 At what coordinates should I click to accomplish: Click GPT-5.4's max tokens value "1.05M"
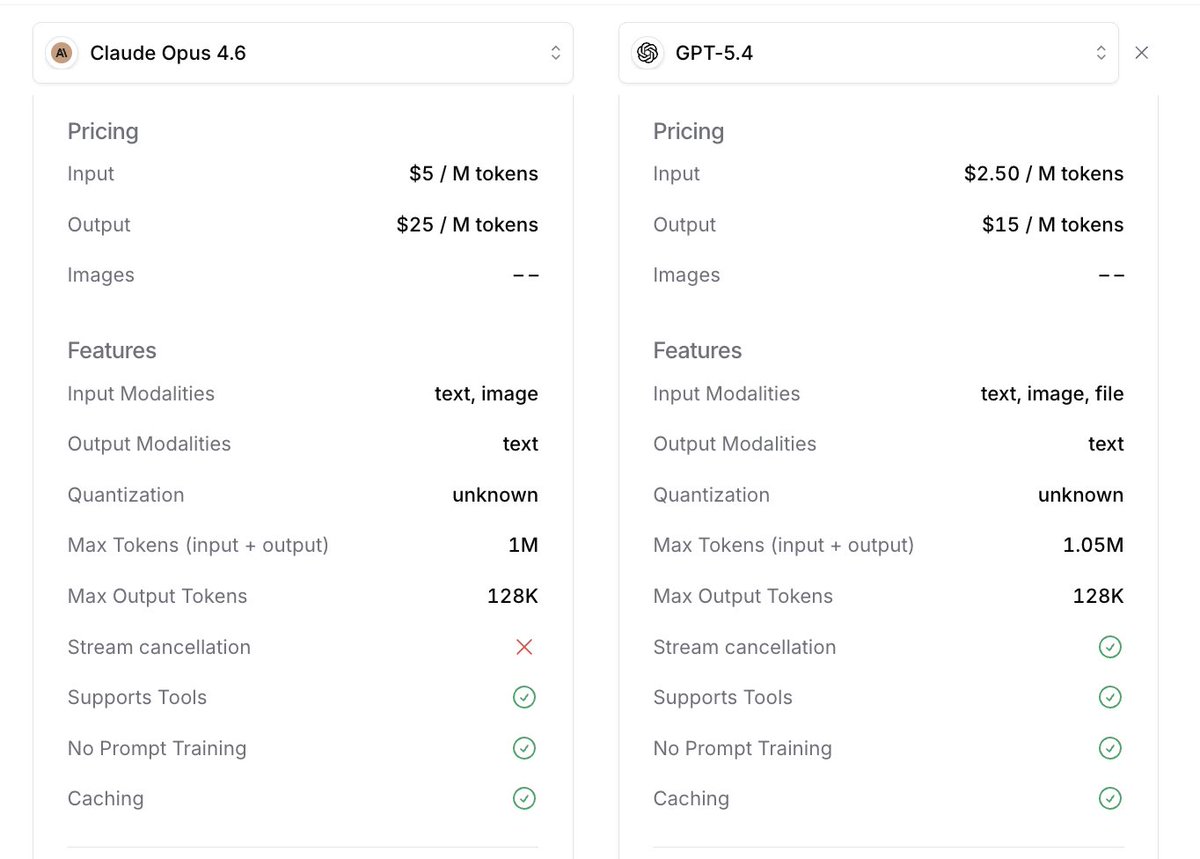[x=1093, y=545]
